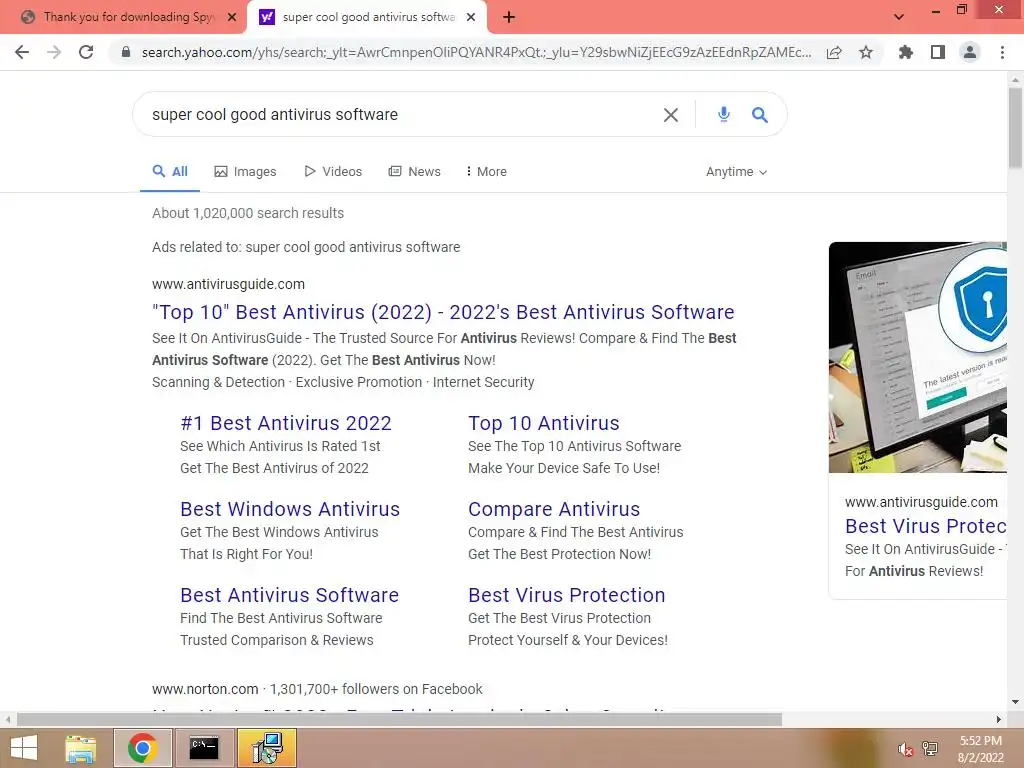Screen dimensions: 1024x768
Task: Reload the current page
Action: 86,52
